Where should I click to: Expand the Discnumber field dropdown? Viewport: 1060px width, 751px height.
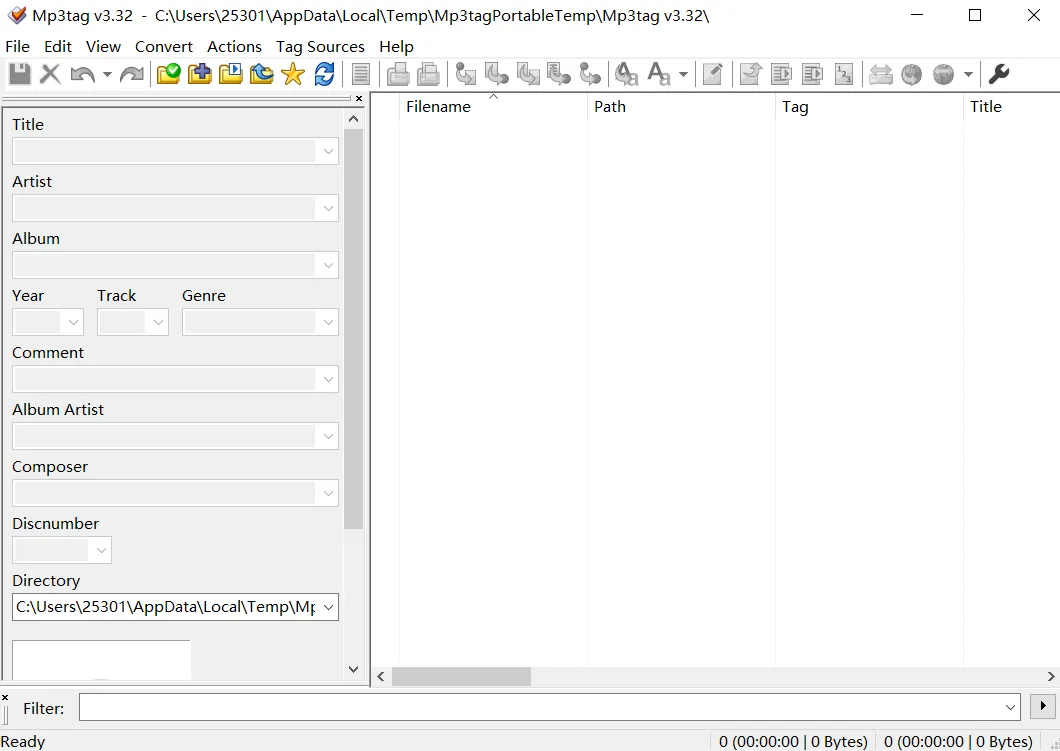pos(101,550)
